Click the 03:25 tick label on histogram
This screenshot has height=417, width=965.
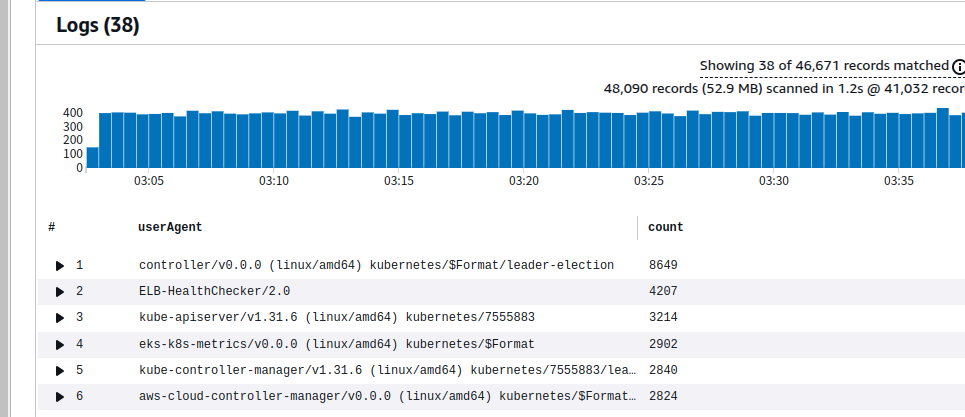point(649,181)
